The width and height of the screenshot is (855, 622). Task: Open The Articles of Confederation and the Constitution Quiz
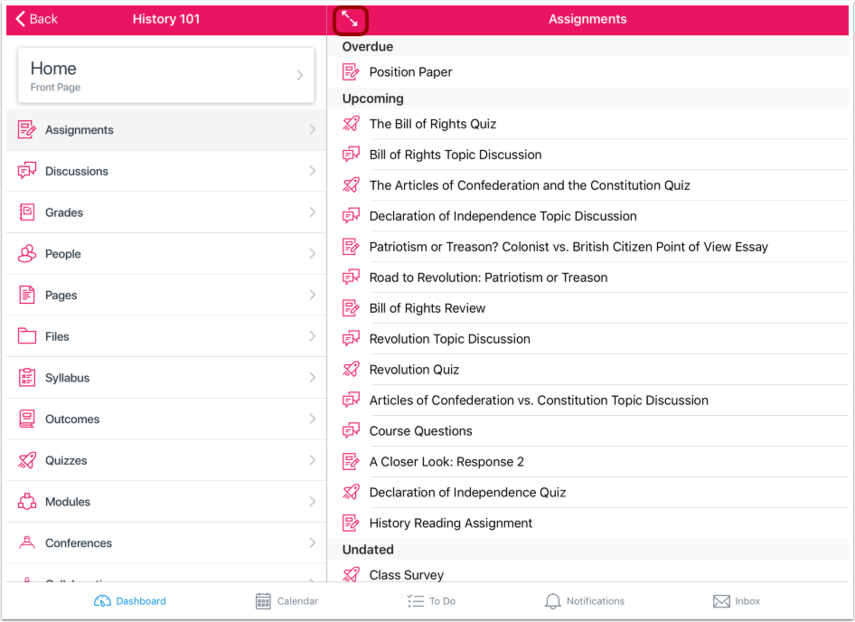(588, 185)
